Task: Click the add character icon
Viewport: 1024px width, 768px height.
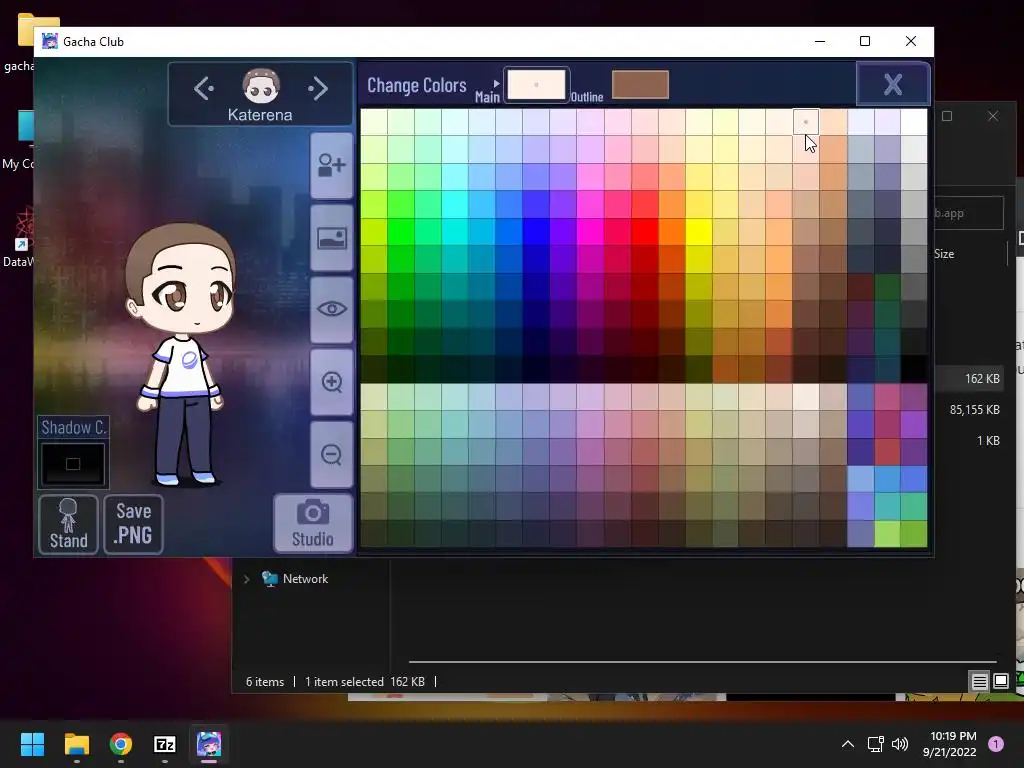Action: pyautogui.click(x=332, y=165)
